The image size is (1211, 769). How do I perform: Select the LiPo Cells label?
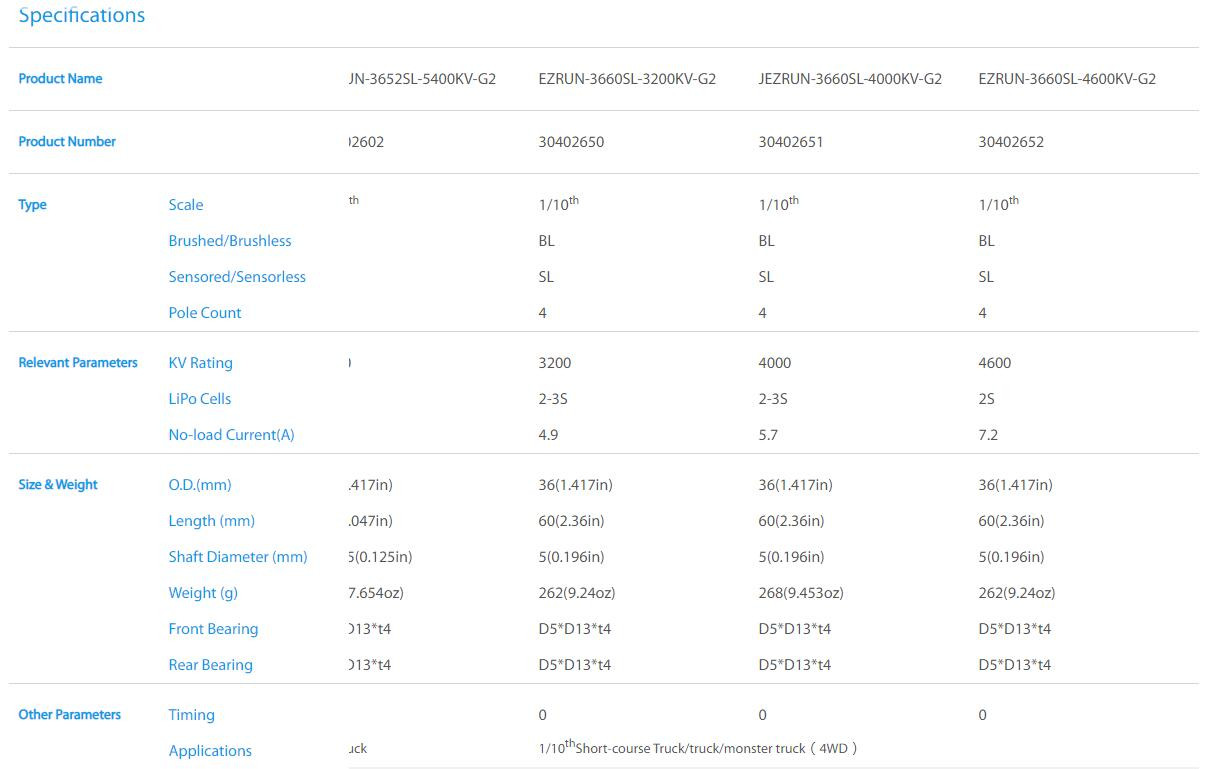(x=200, y=399)
